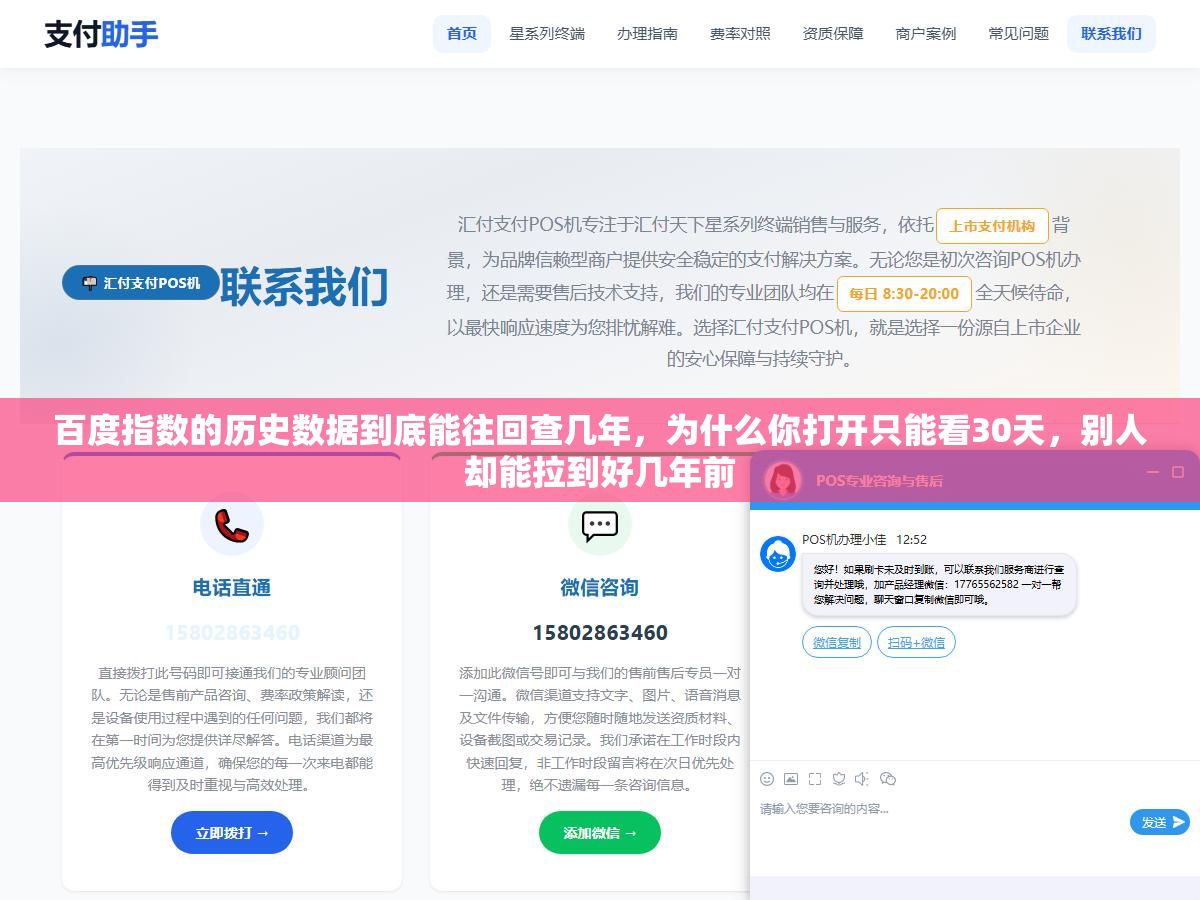Click the pink banner headline about 百度指数
Image resolution: width=1200 pixels, height=900 pixels.
tap(600, 450)
